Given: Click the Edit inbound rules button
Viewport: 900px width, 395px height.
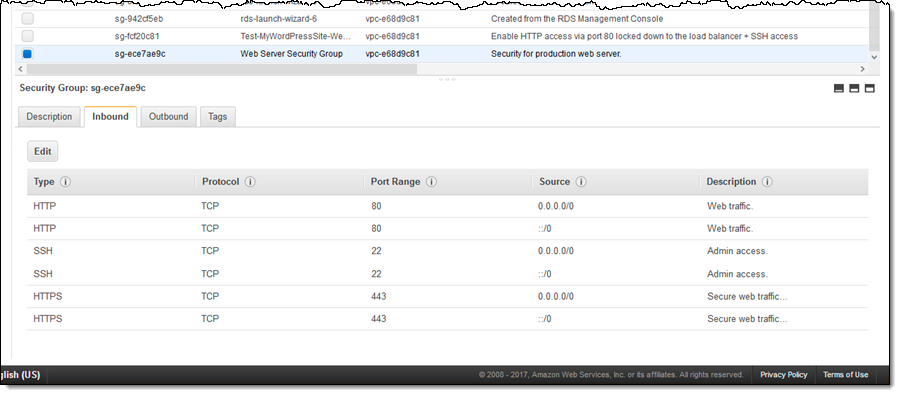Looking at the screenshot, I should [x=42, y=152].
